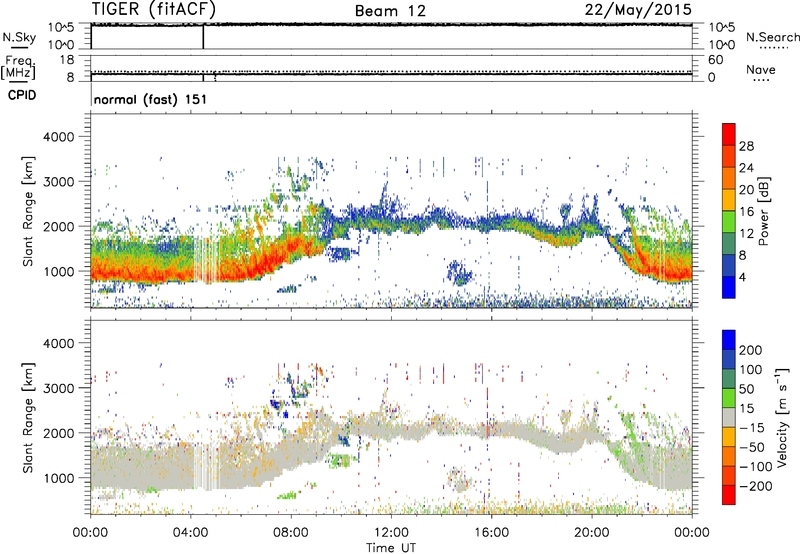This screenshot has height=554, width=800.
Task: Pick the bright blue top segment of velocity colorbar
Action: [729, 340]
